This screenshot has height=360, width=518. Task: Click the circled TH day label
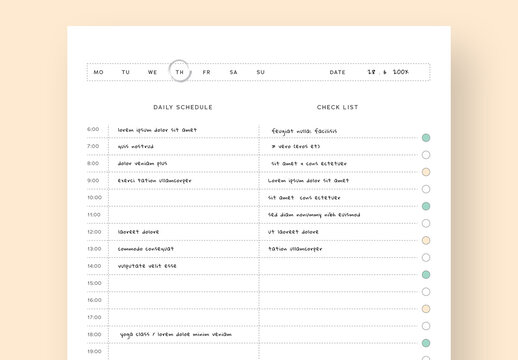(x=180, y=72)
